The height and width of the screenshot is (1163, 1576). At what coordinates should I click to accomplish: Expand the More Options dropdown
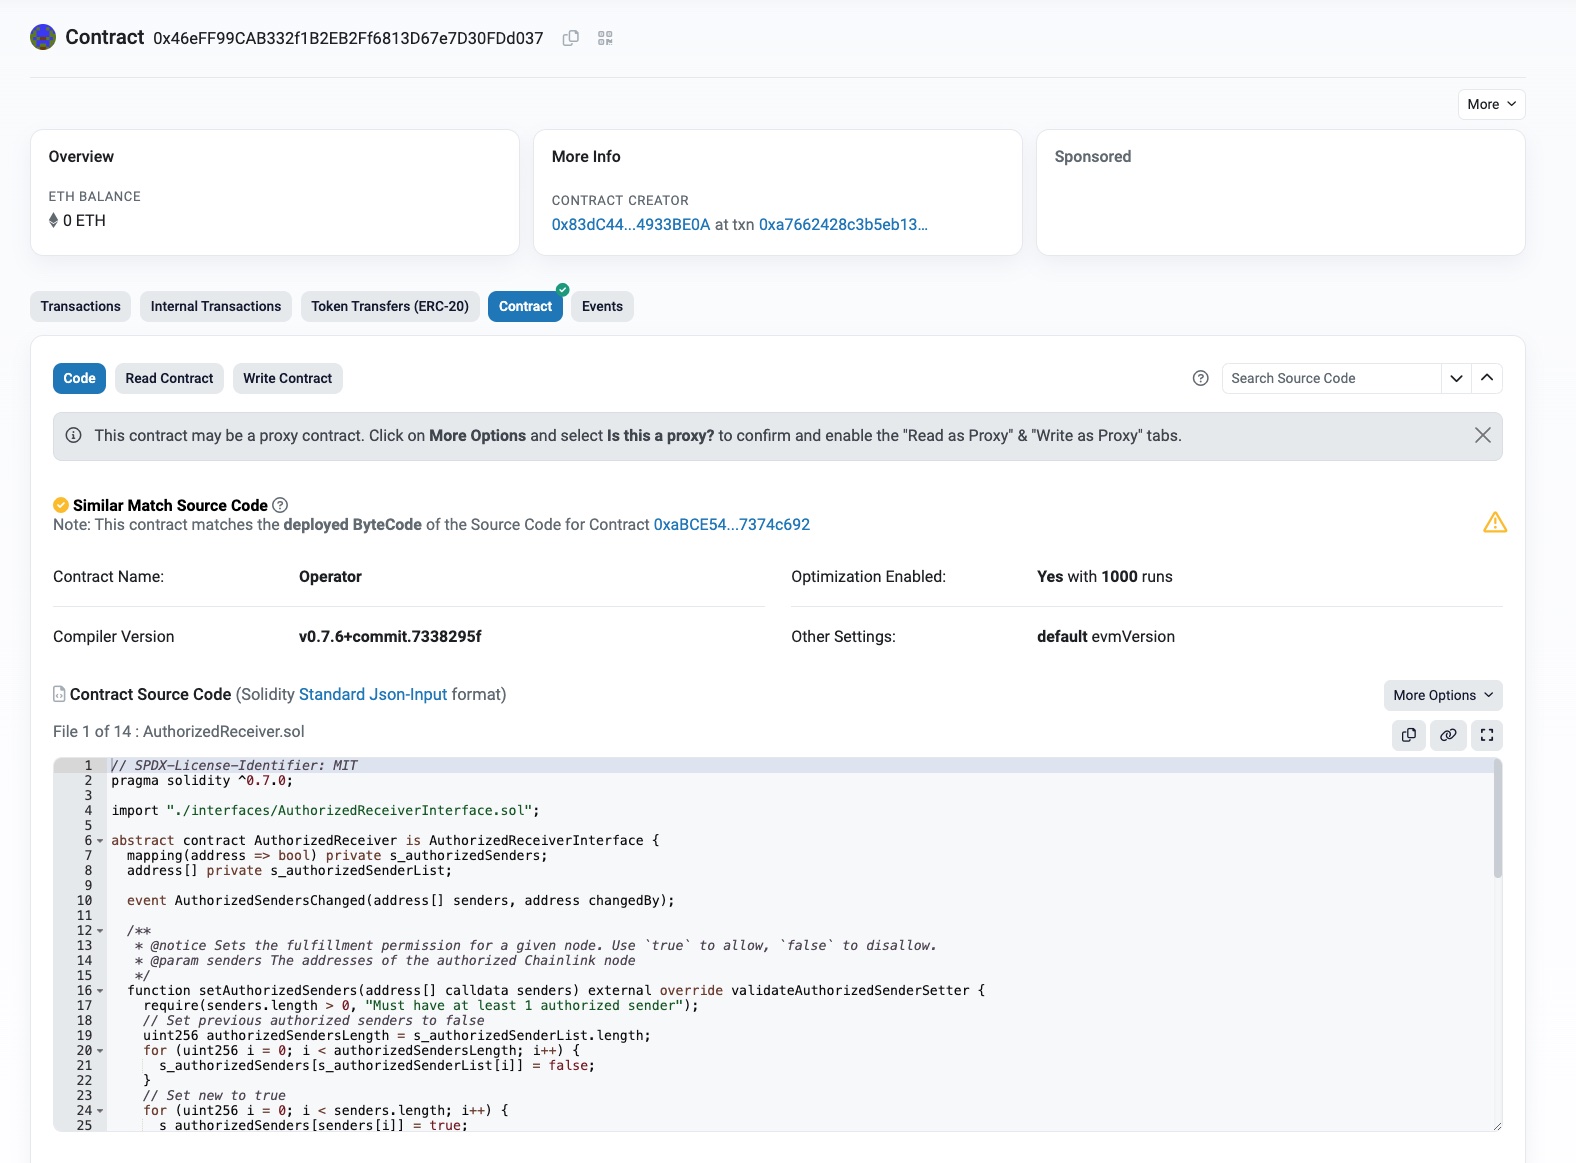1441,695
